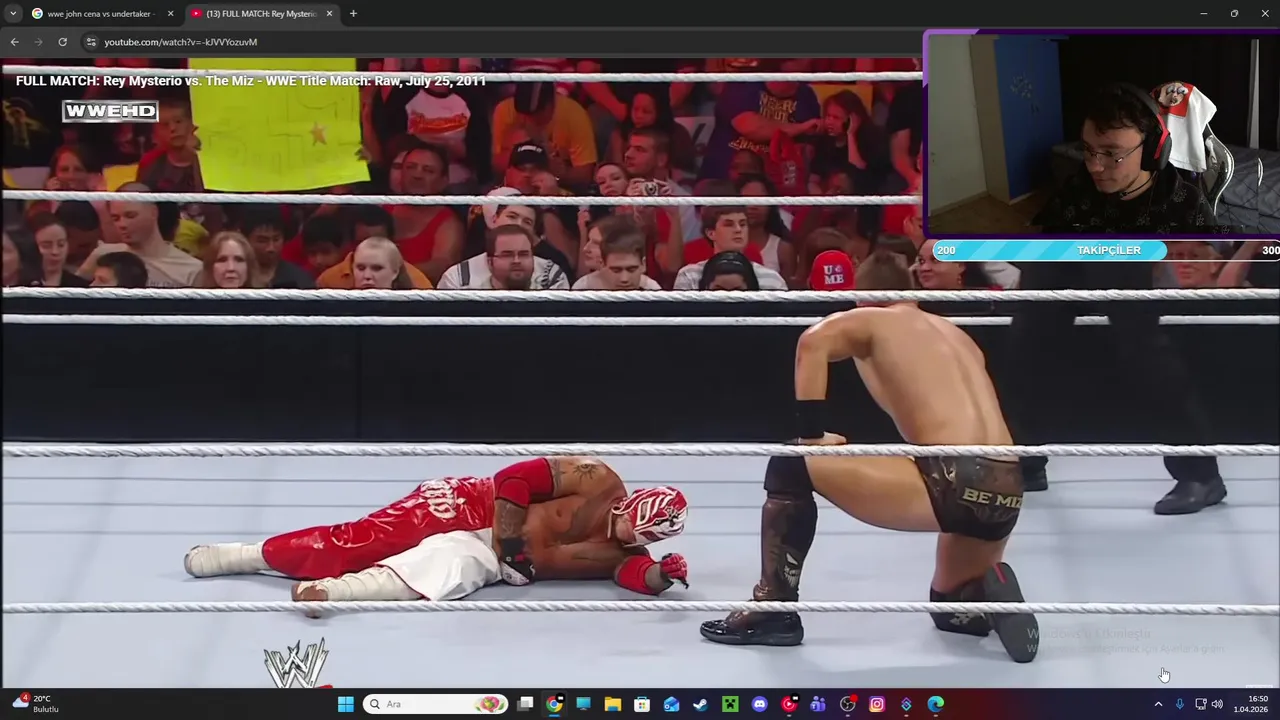Viewport: 1280px width, 720px height.
Task: Launch Steam from the taskbar
Action: (x=700, y=704)
